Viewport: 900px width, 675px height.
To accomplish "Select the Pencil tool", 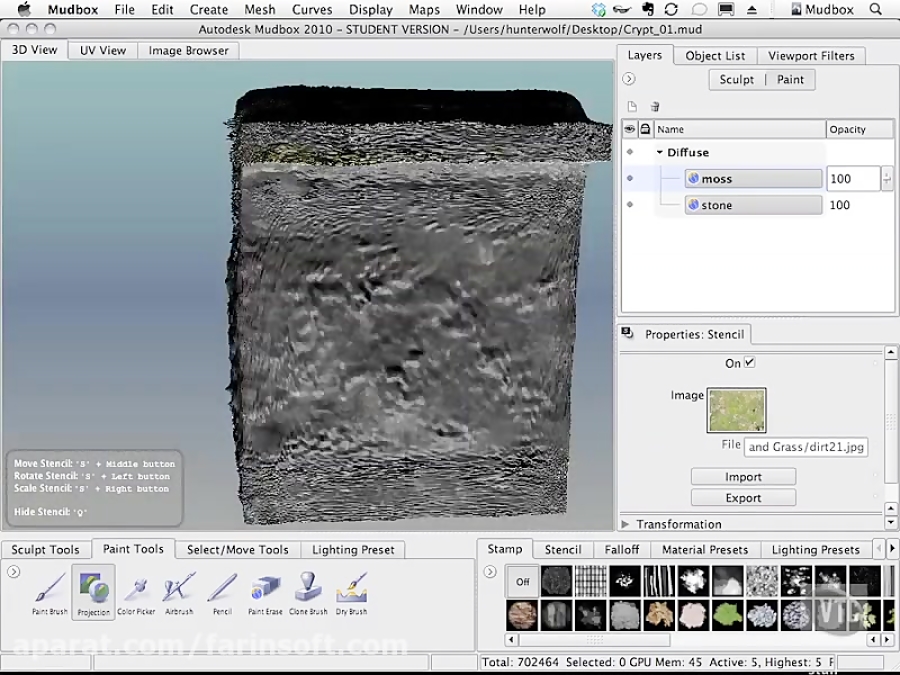I will pyautogui.click(x=221, y=590).
